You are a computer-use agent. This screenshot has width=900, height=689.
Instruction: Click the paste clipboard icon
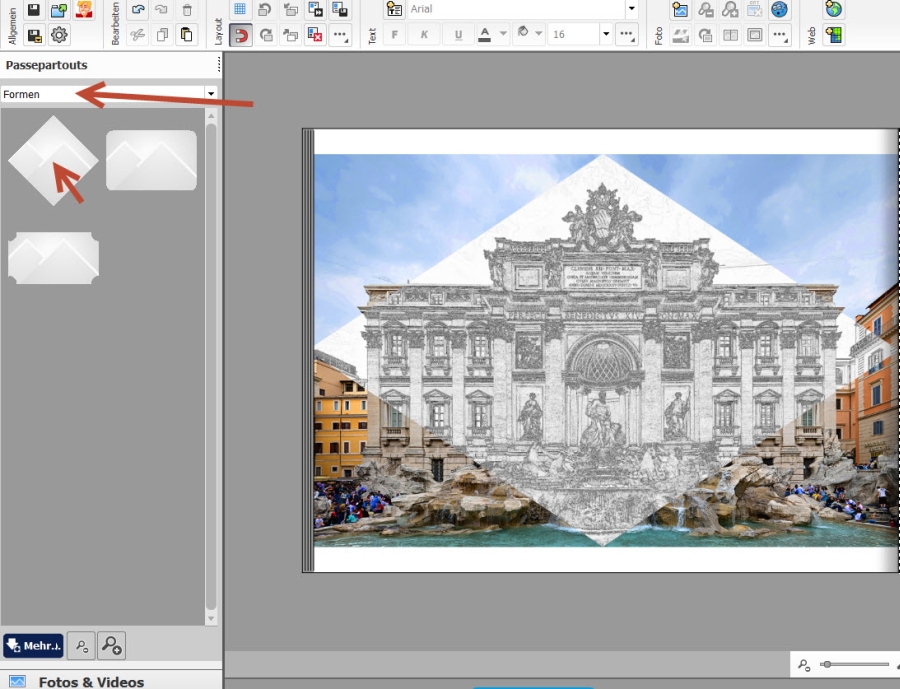(x=186, y=35)
